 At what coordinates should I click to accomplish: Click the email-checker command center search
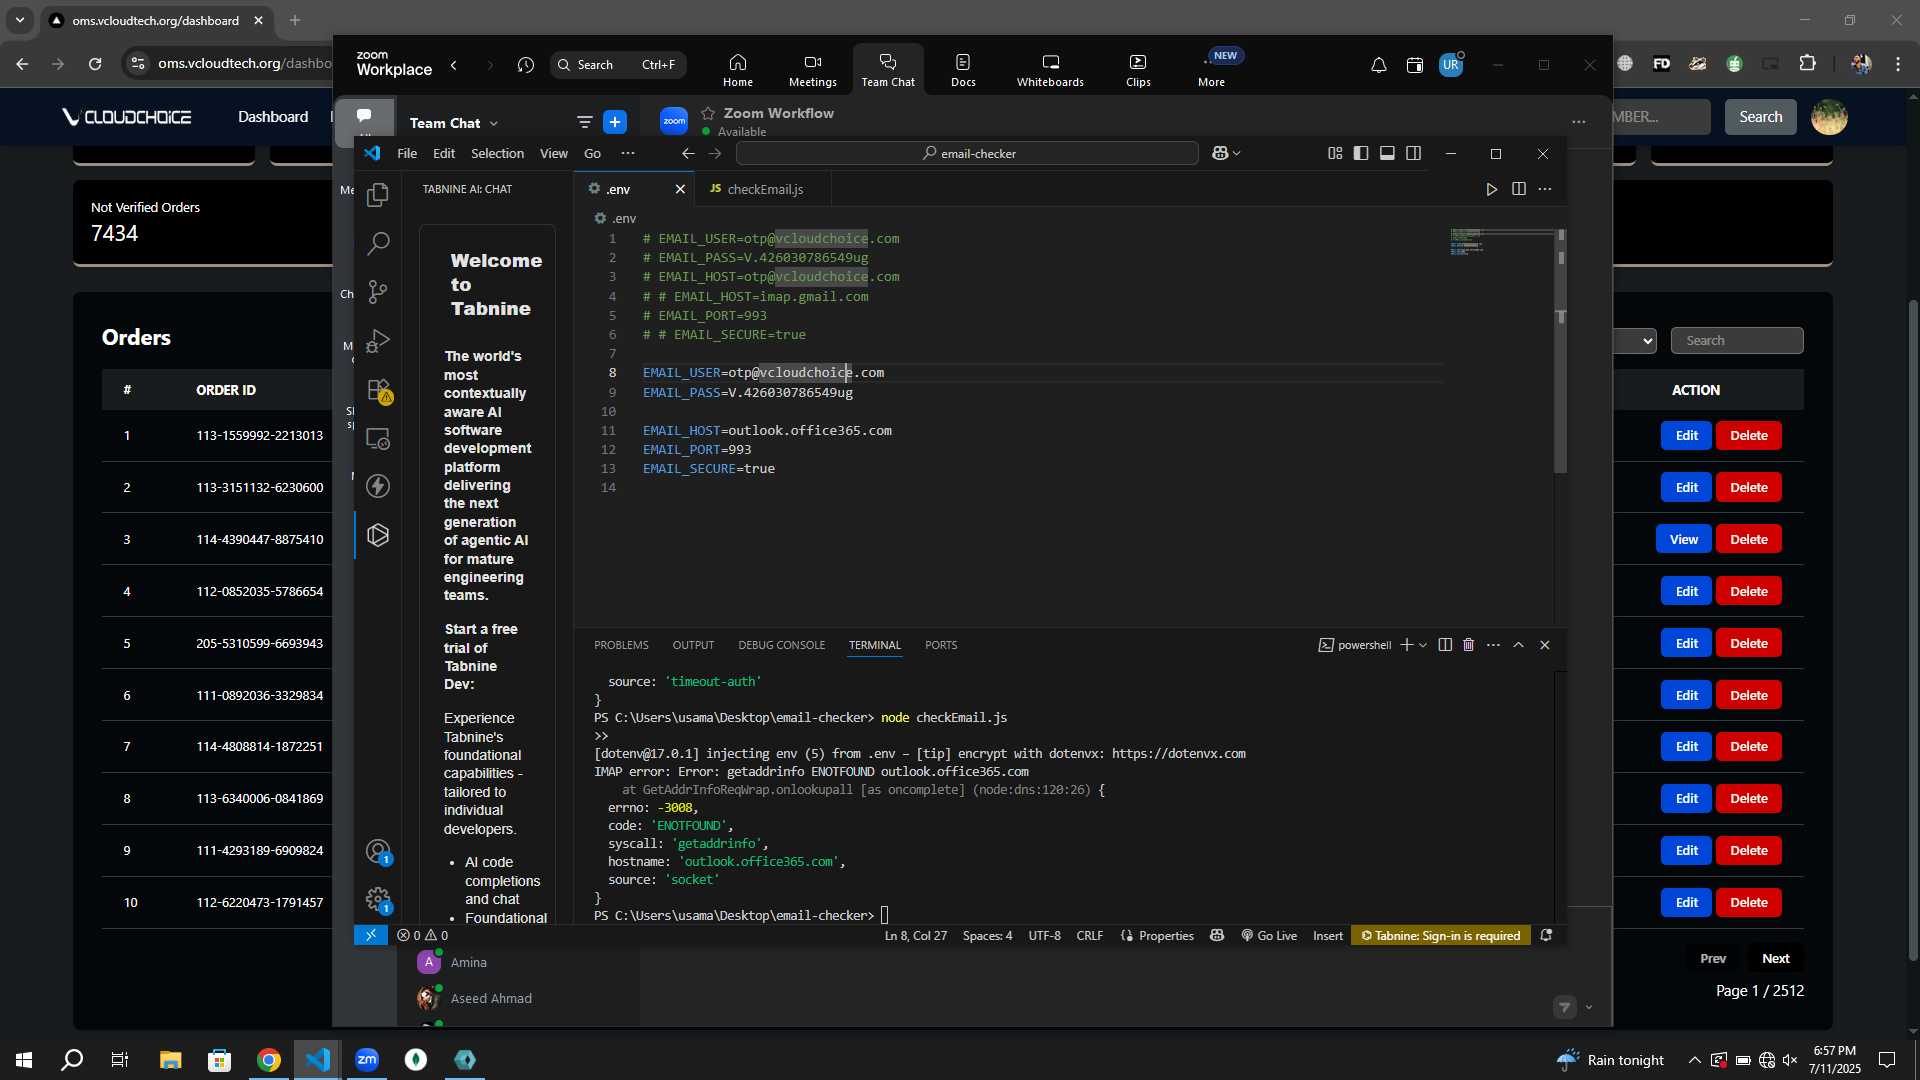[x=967, y=153]
